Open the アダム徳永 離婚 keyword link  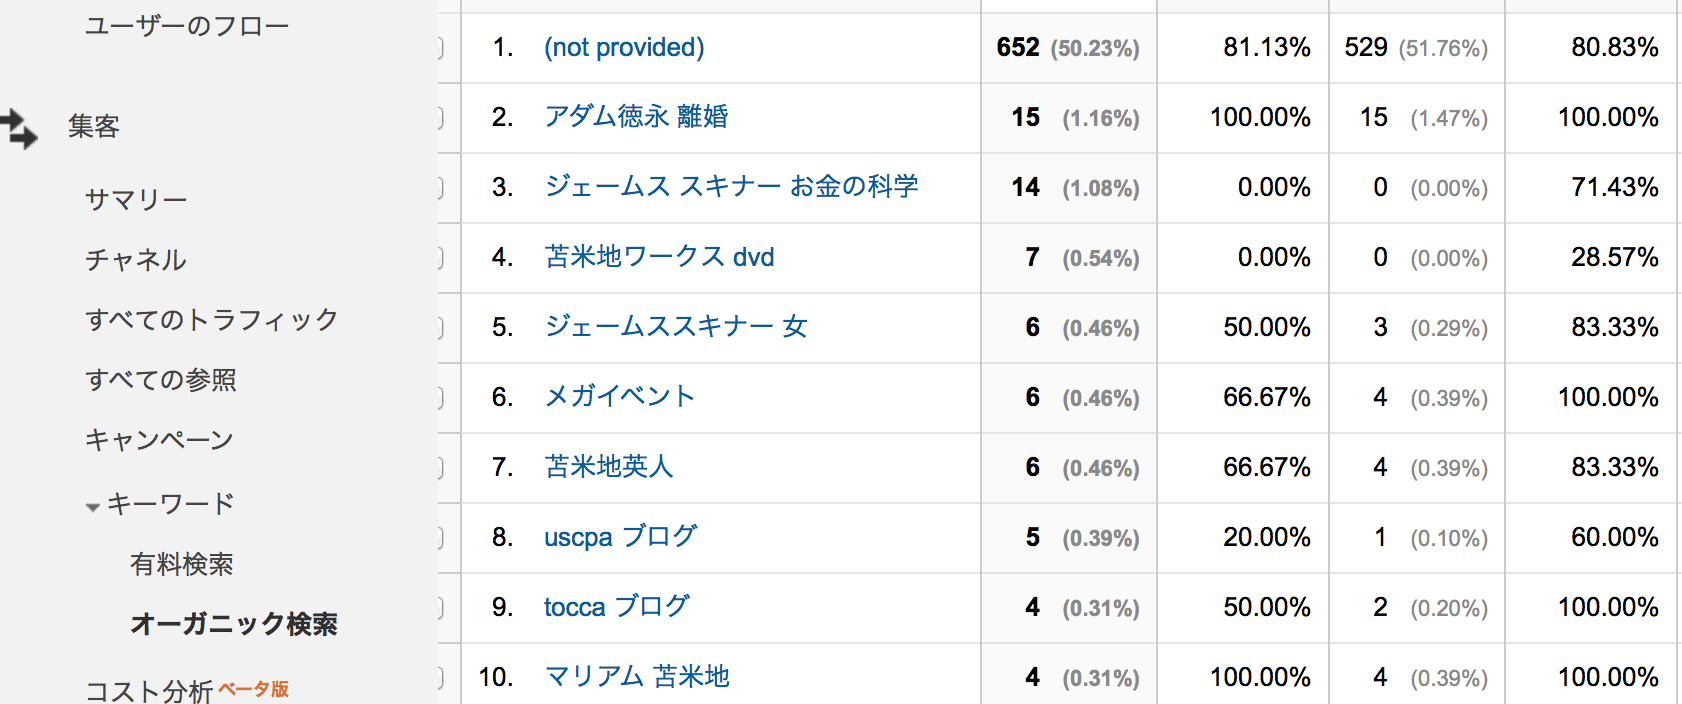tap(636, 117)
